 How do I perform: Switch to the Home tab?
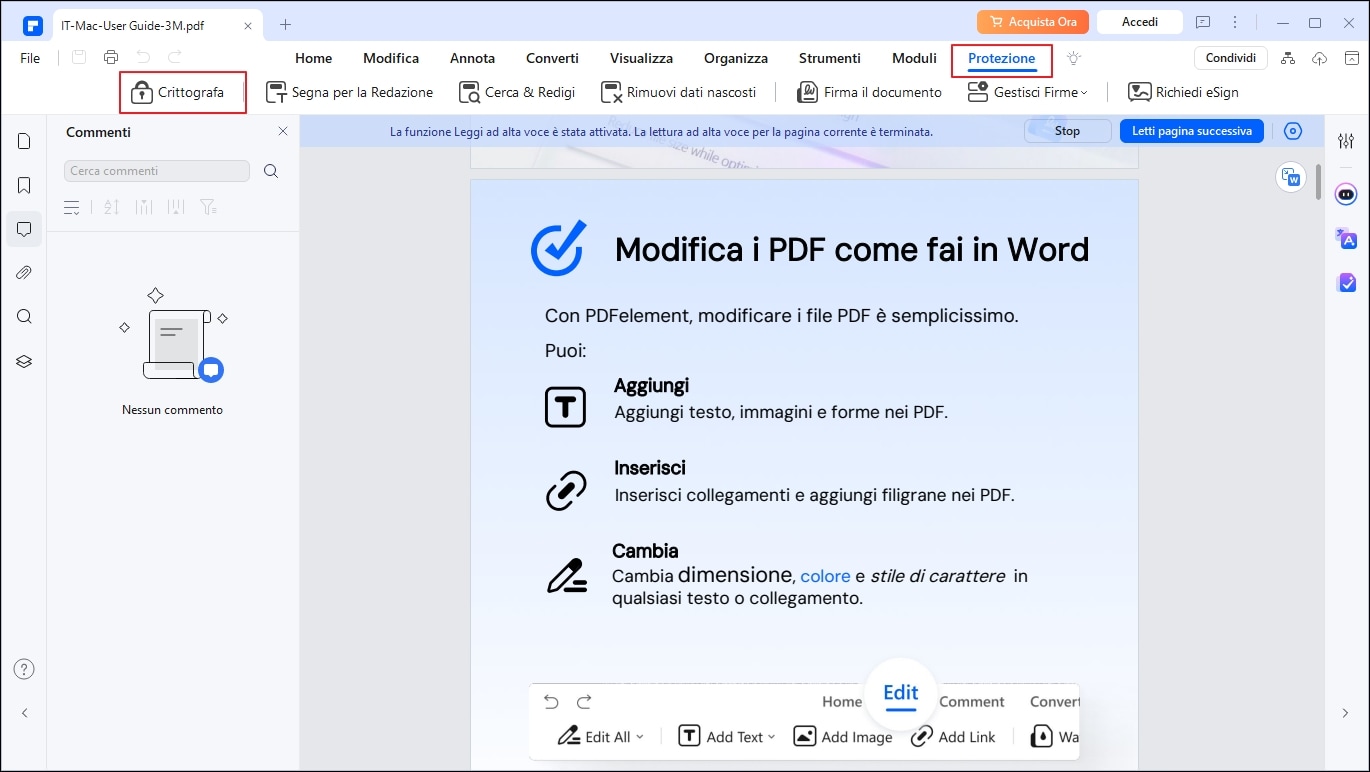[x=314, y=58]
